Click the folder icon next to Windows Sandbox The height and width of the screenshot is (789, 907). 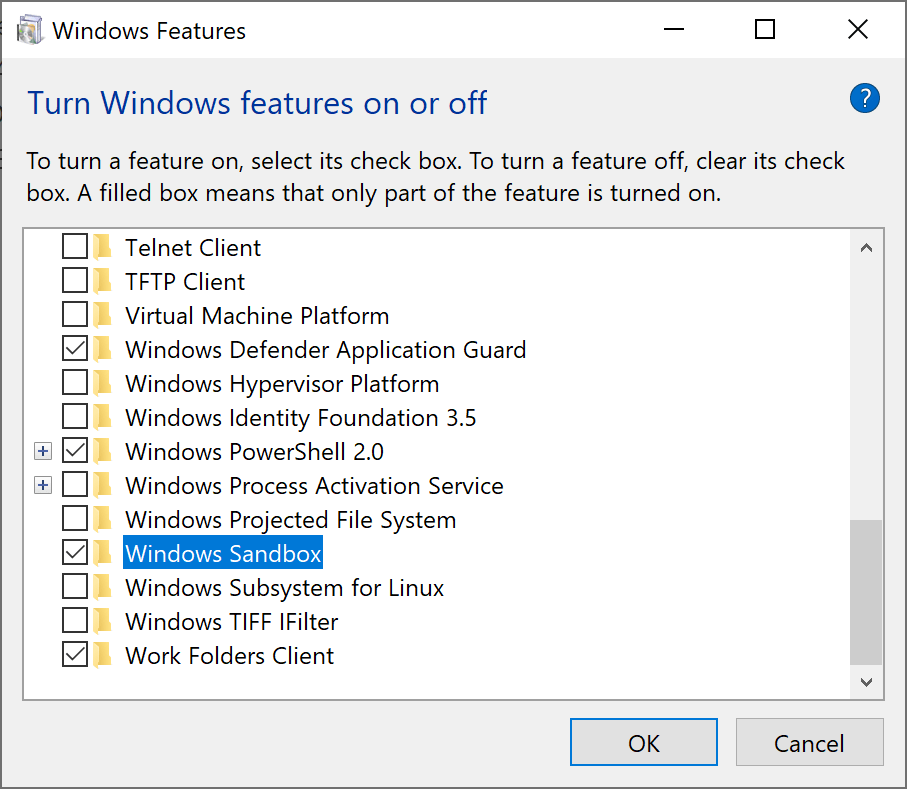[x=103, y=553]
